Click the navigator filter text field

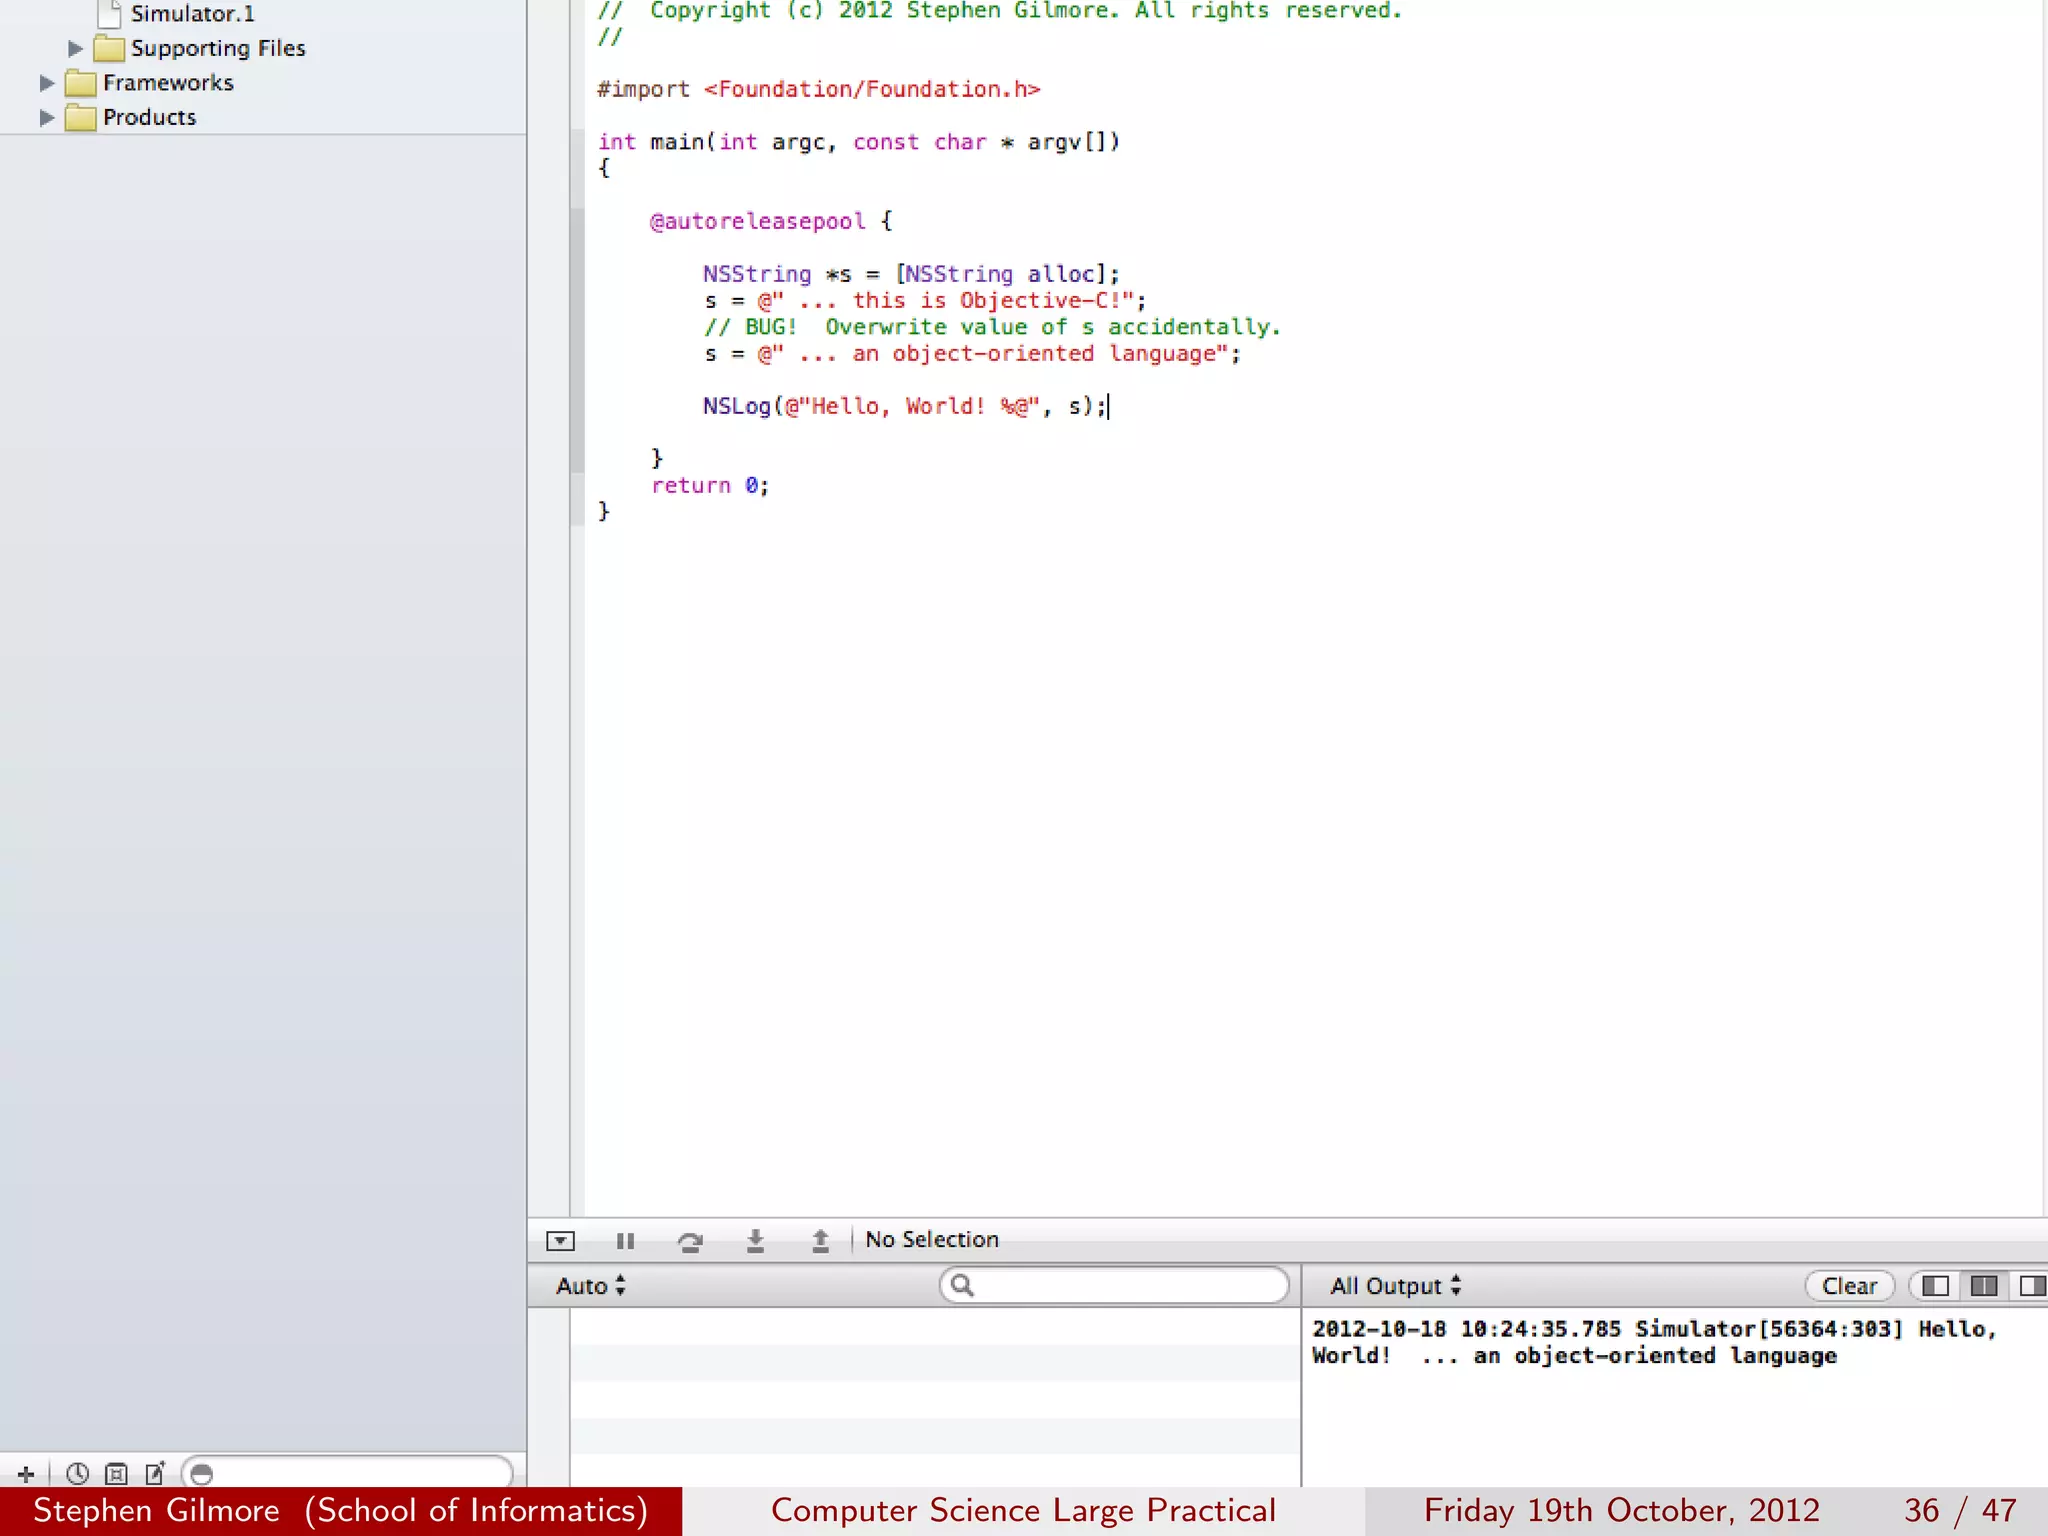348,1473
